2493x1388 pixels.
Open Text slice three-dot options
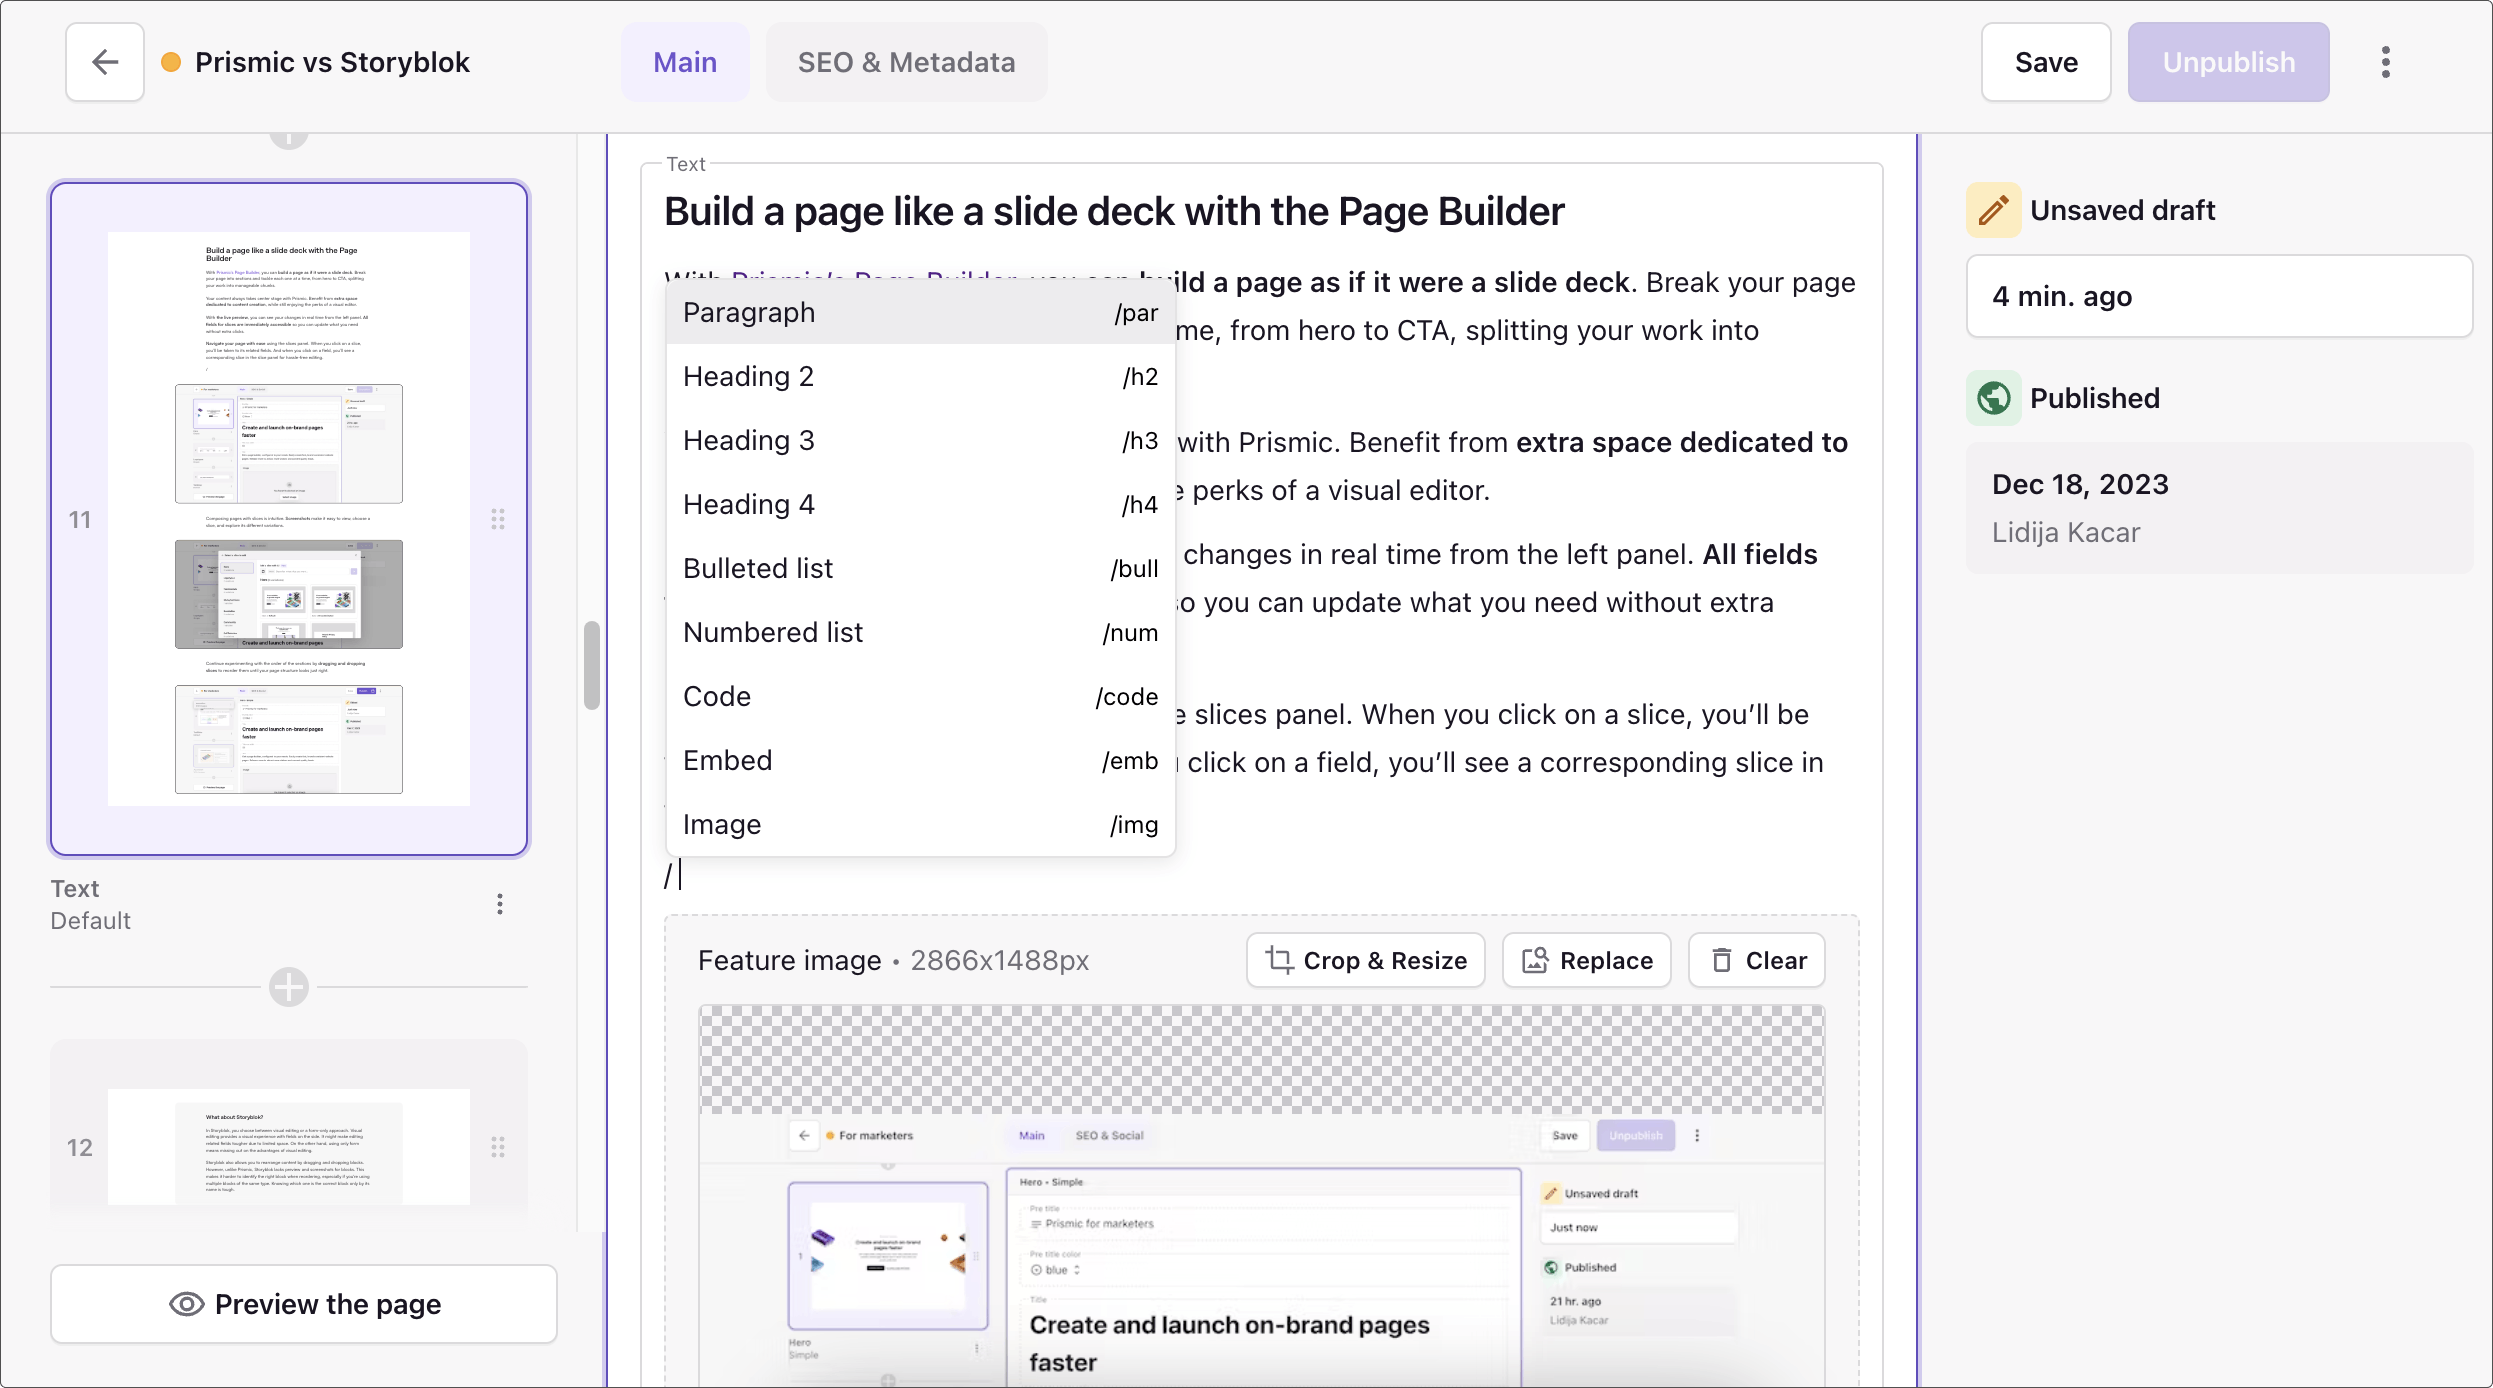499,904
